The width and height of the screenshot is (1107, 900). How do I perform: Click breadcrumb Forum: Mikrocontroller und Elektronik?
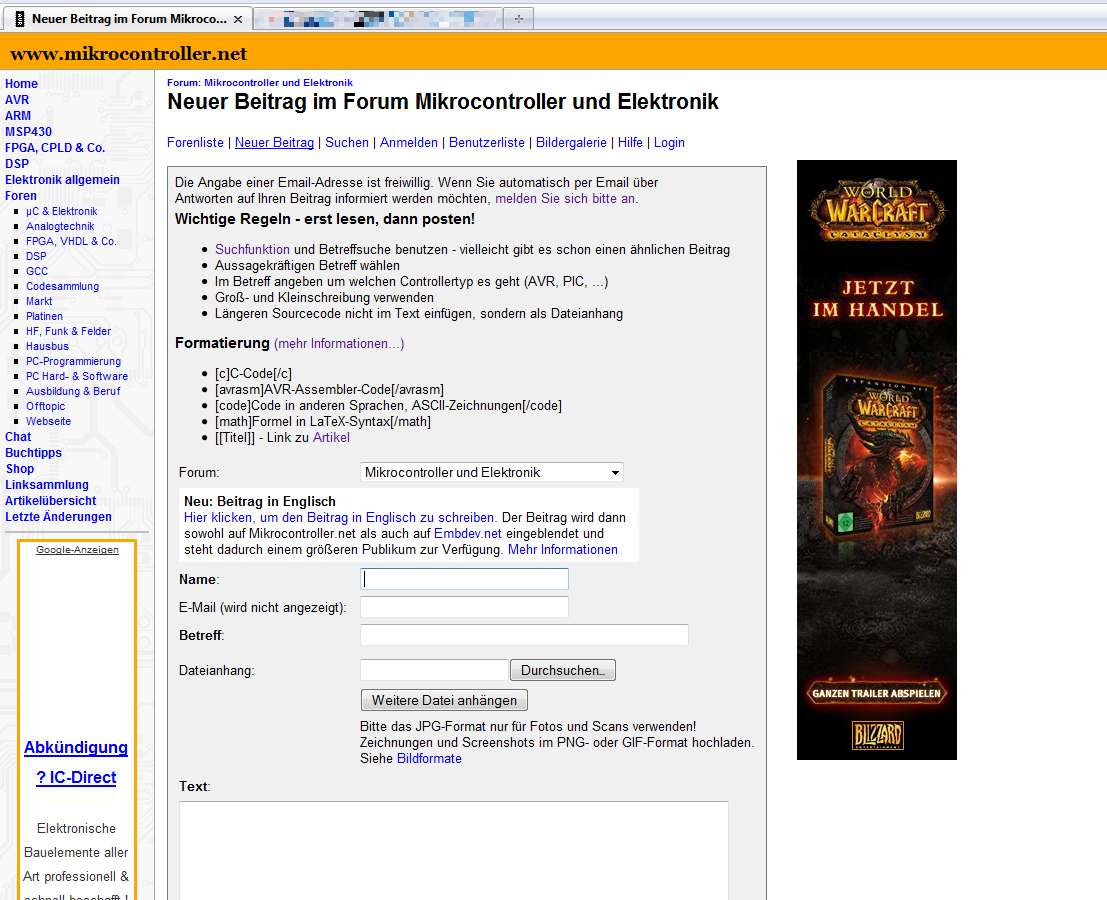259,83
